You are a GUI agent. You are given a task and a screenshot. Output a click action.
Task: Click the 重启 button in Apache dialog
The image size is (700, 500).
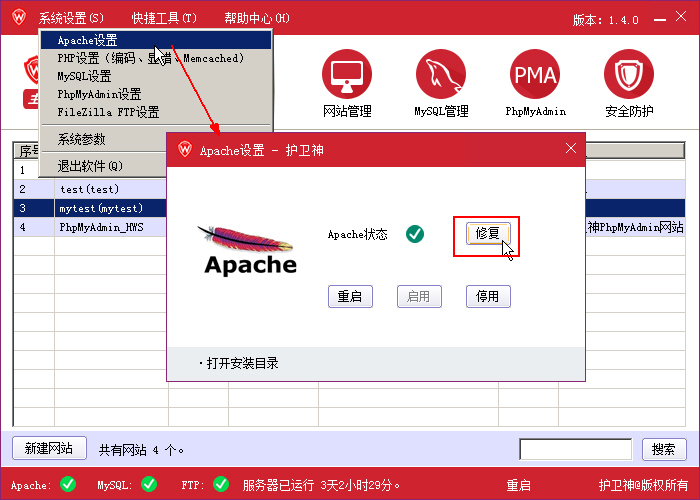pos(350,296)
